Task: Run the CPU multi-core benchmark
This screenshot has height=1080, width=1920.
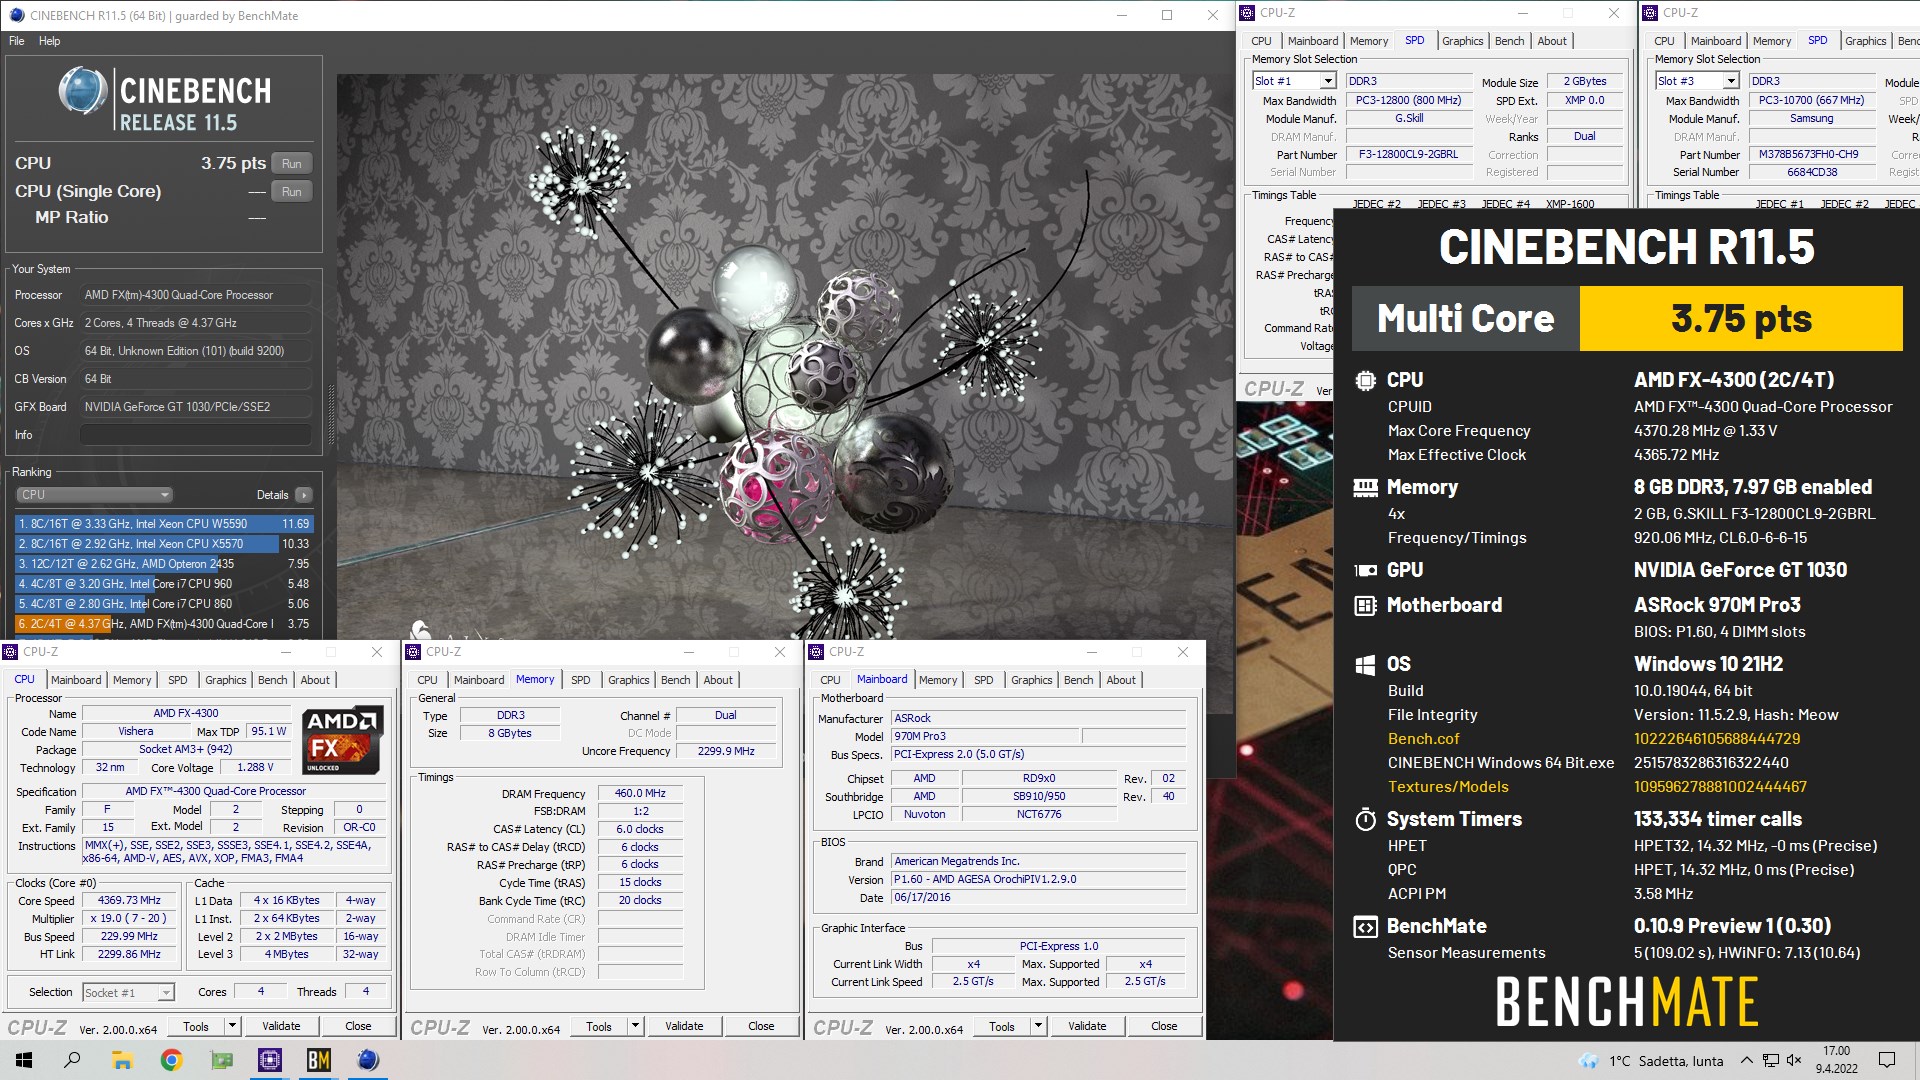Action: 291,164
